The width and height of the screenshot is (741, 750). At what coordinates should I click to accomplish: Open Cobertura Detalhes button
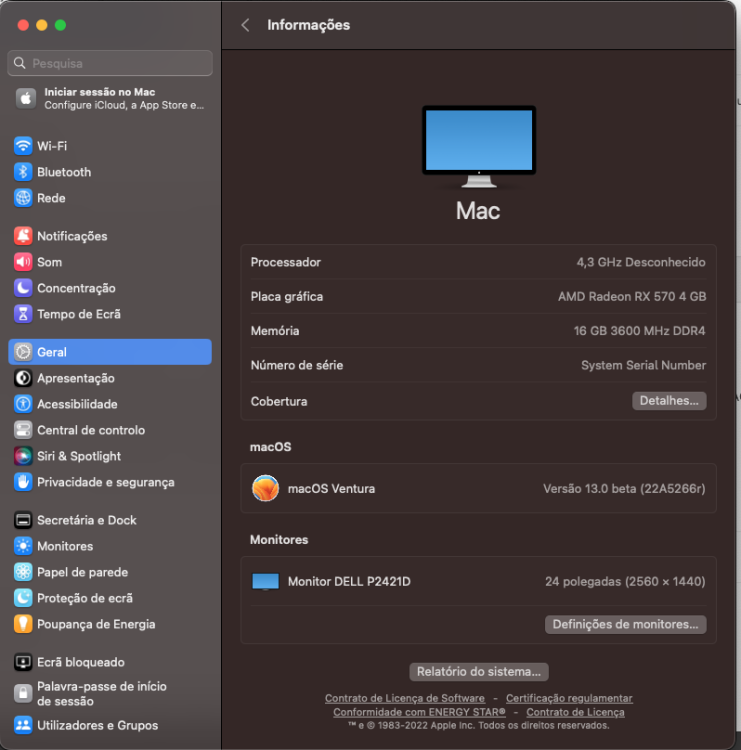[669, 401]
